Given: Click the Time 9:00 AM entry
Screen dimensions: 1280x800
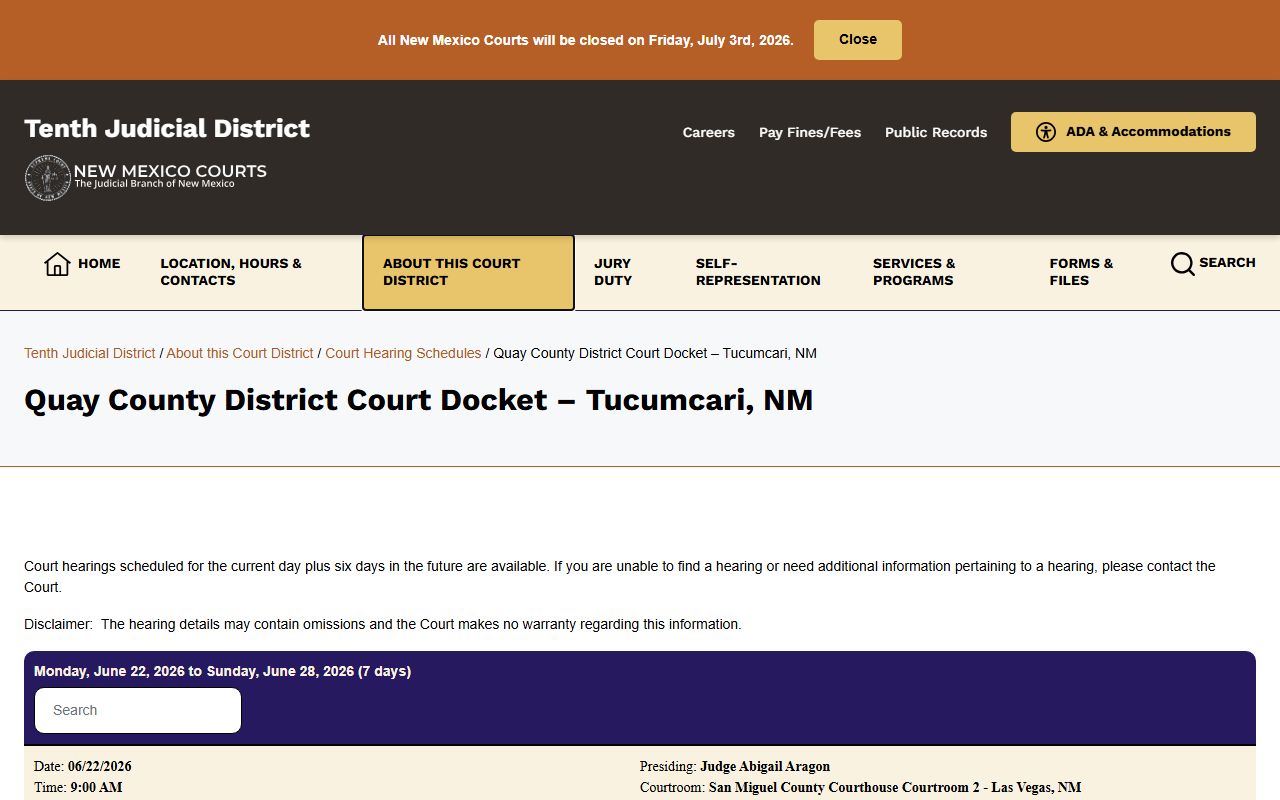Looking at the screenshot, I should click(x=78, y=787).
